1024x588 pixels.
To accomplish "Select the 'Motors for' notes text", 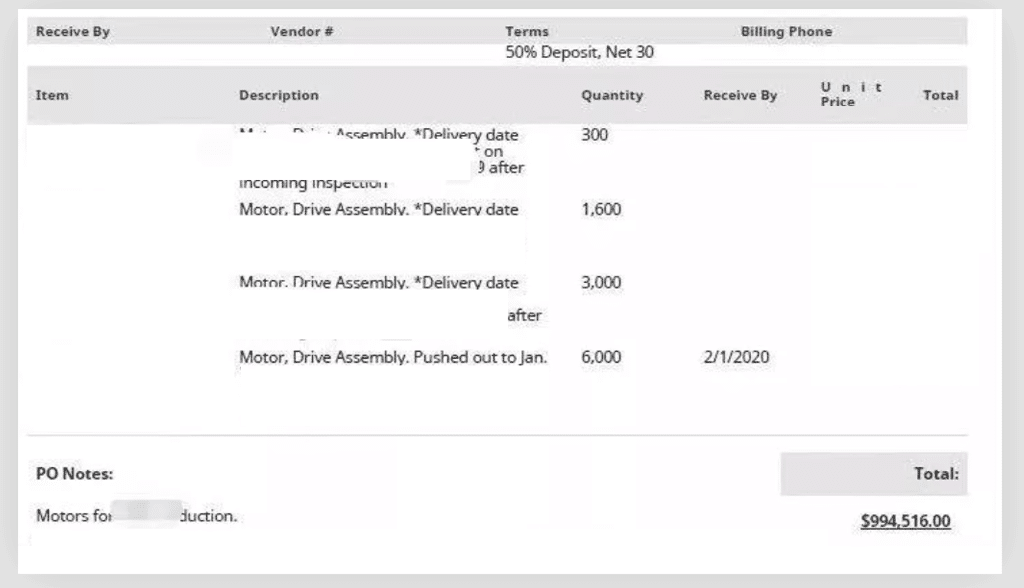I will click(x=74, y=515).
